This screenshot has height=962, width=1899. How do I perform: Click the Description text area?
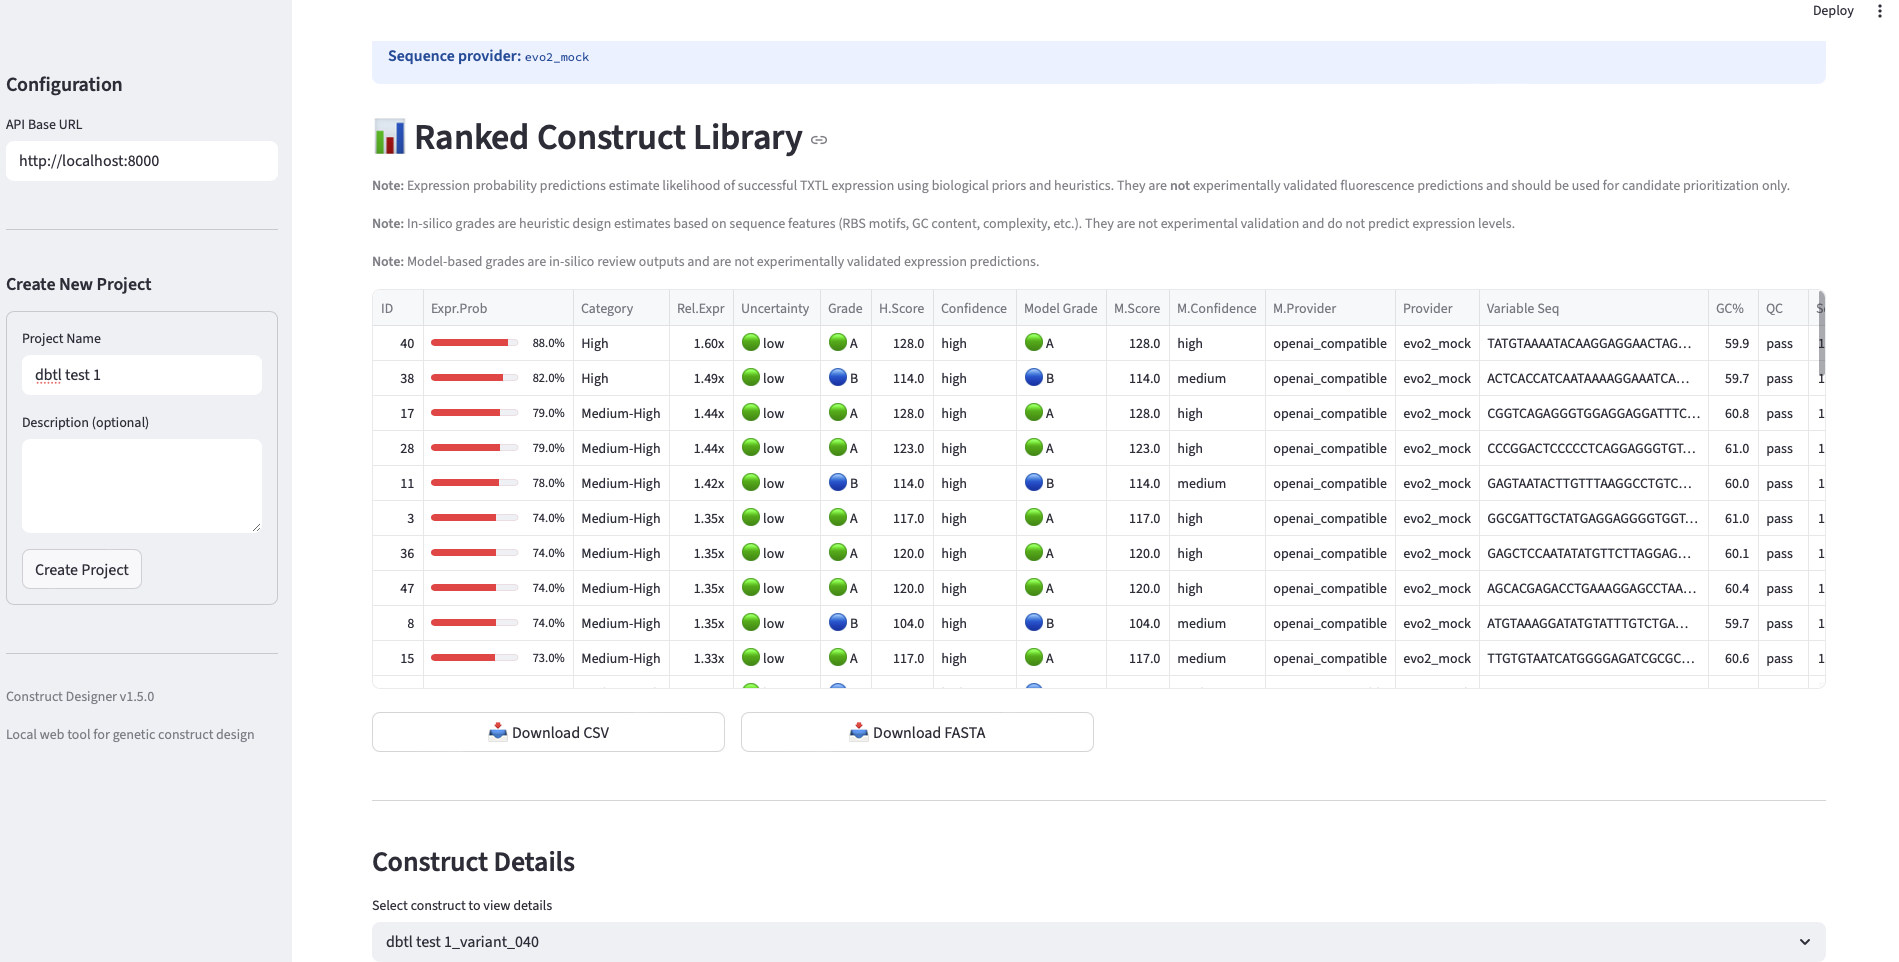[142, 486]
